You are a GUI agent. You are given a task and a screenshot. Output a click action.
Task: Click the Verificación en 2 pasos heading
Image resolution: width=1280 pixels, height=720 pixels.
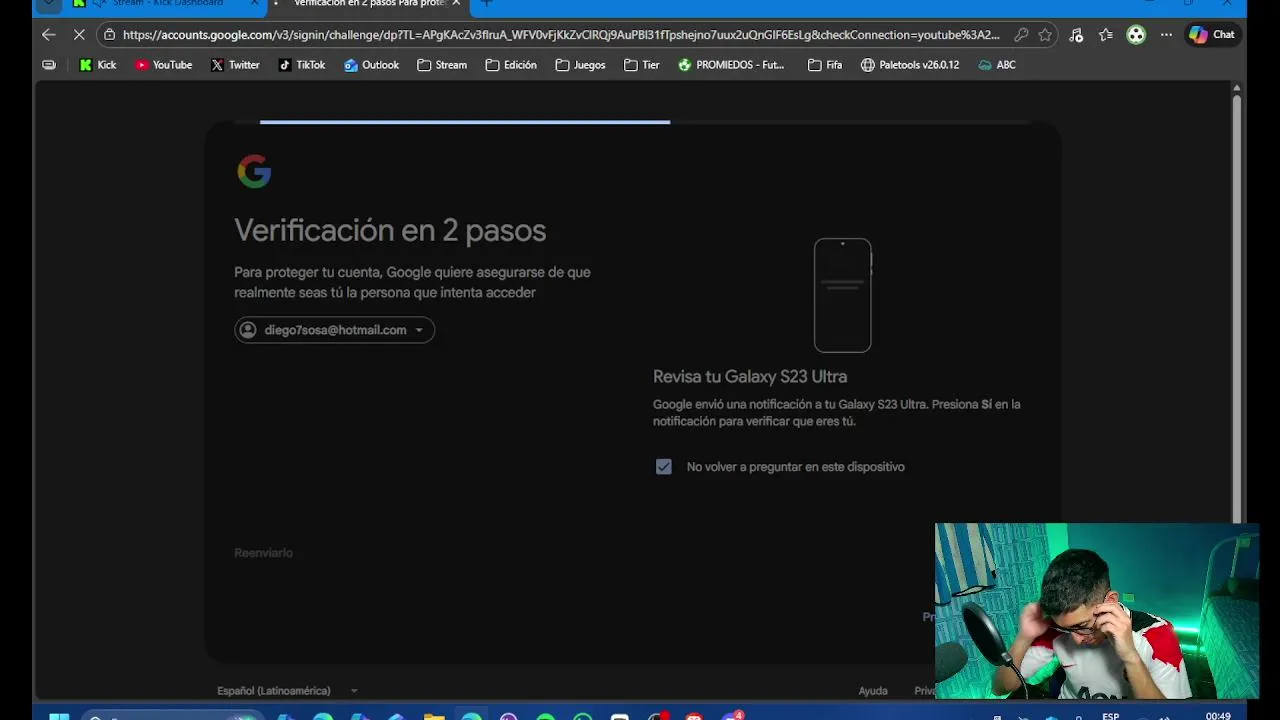(390, 230)
